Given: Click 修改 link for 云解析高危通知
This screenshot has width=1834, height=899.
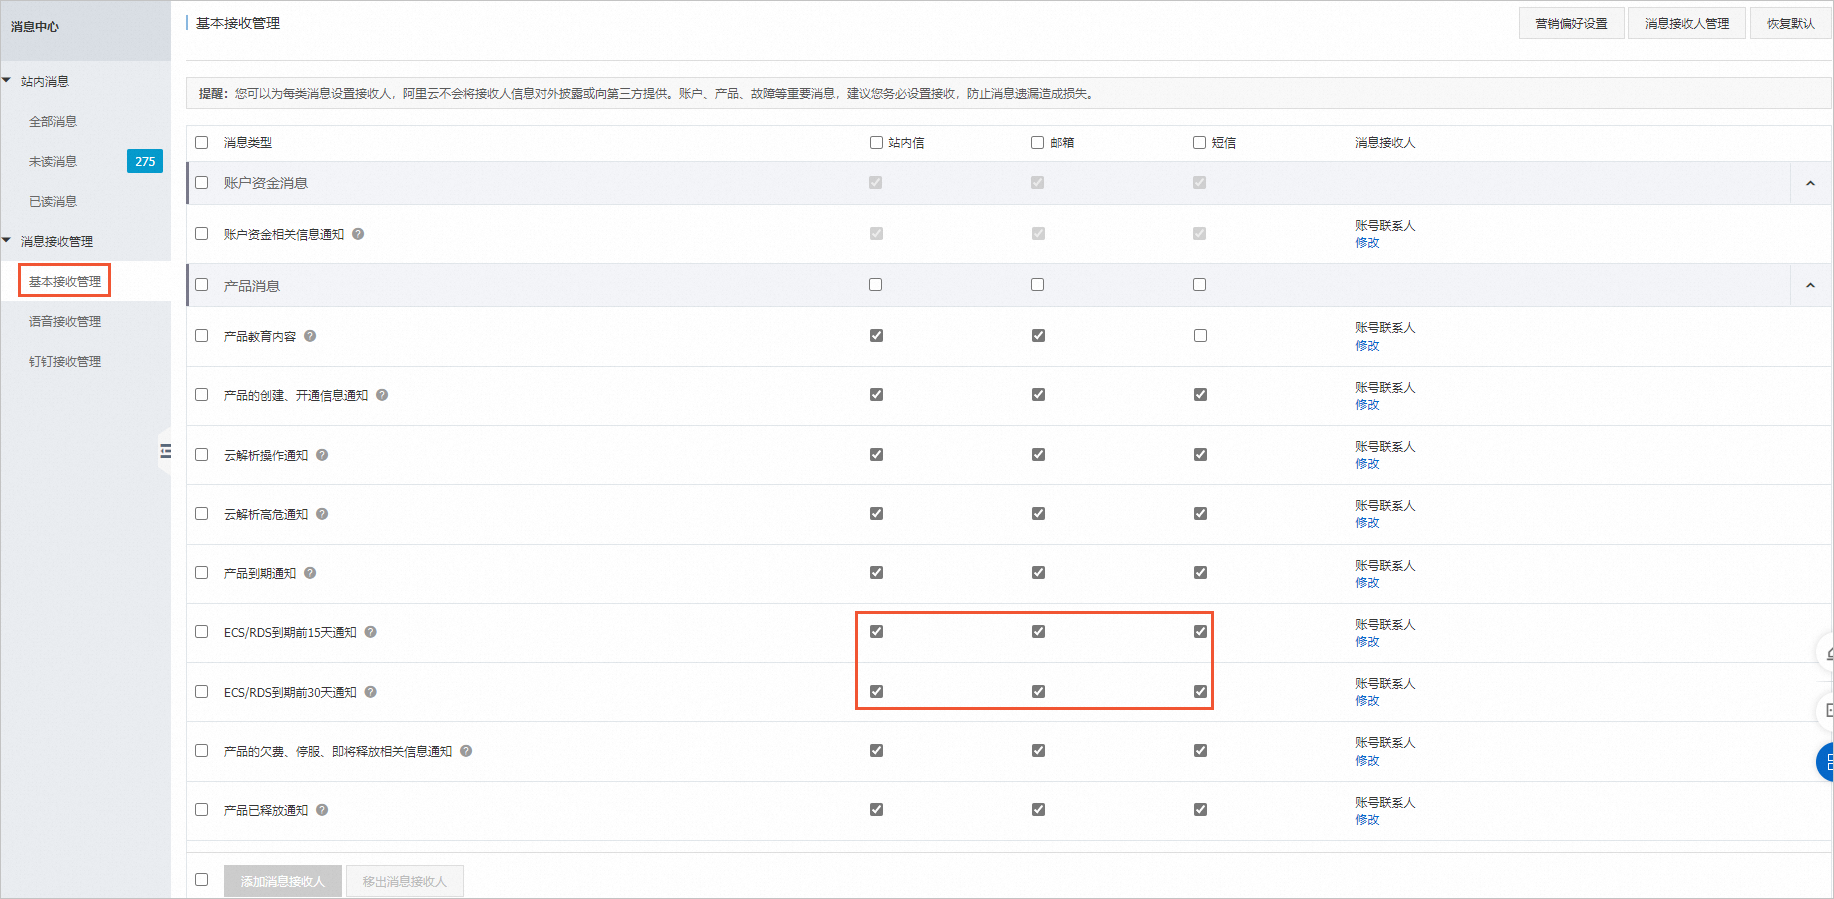Looking at the screenshot, I should (1367, 523).
